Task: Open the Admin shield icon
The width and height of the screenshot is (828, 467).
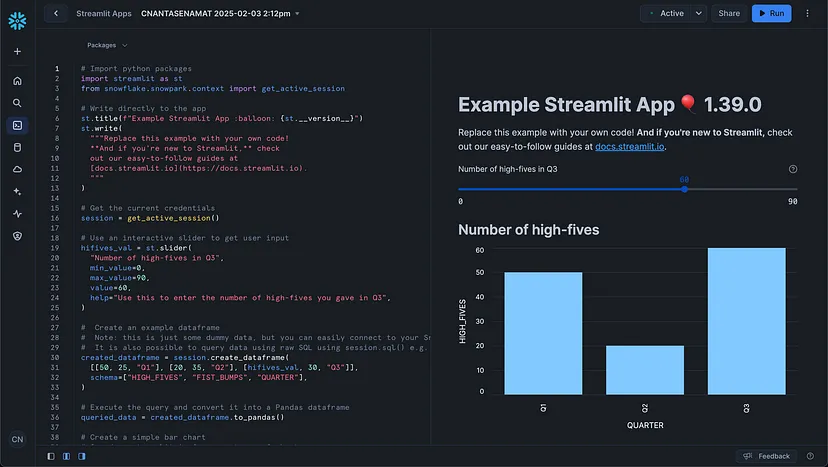Action: [x=17, y=236]
